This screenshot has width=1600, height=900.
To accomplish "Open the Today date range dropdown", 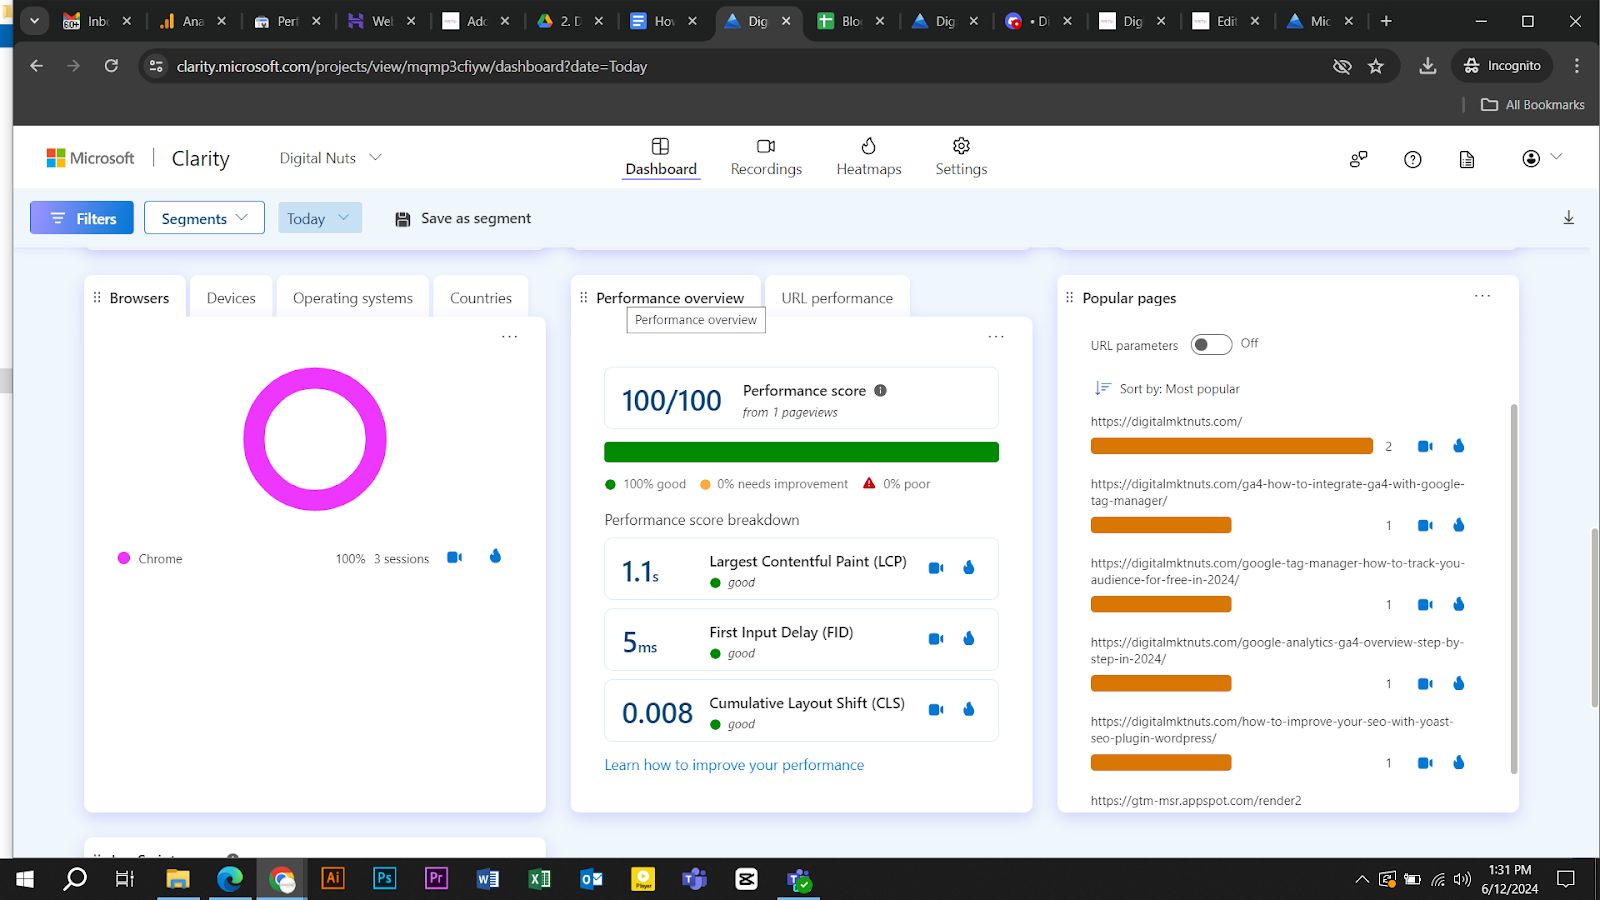I will [x=319, y=218].
